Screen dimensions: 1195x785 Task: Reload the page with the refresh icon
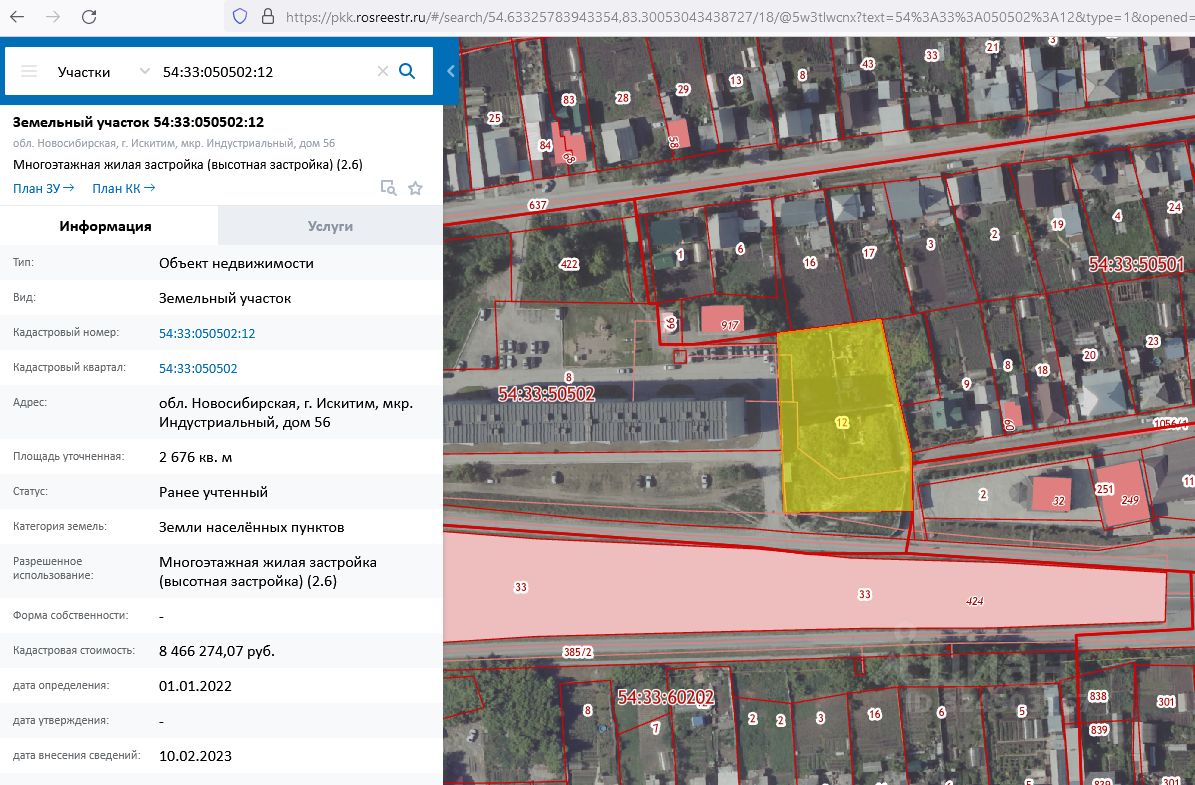[x=89, y=16]
